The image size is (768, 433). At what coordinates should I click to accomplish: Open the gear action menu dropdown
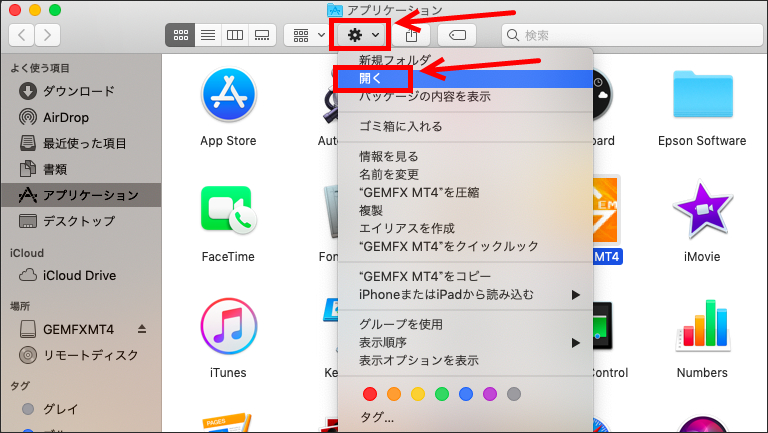[360, 35]
